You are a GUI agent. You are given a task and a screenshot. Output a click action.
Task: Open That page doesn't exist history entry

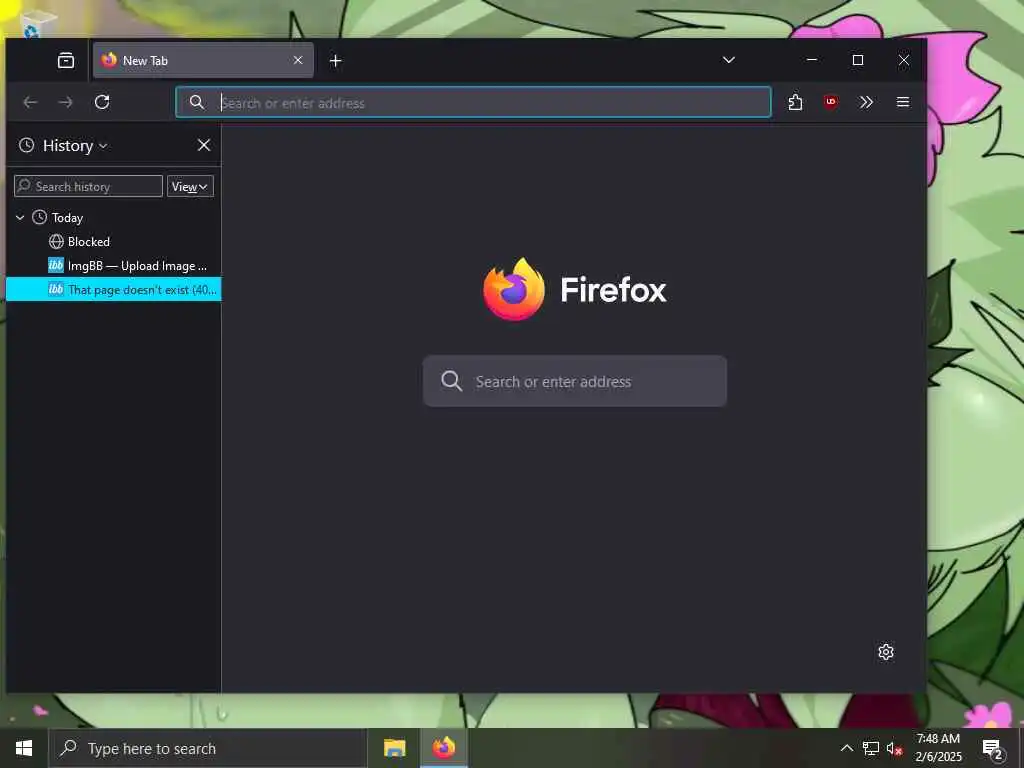point(114,289)
